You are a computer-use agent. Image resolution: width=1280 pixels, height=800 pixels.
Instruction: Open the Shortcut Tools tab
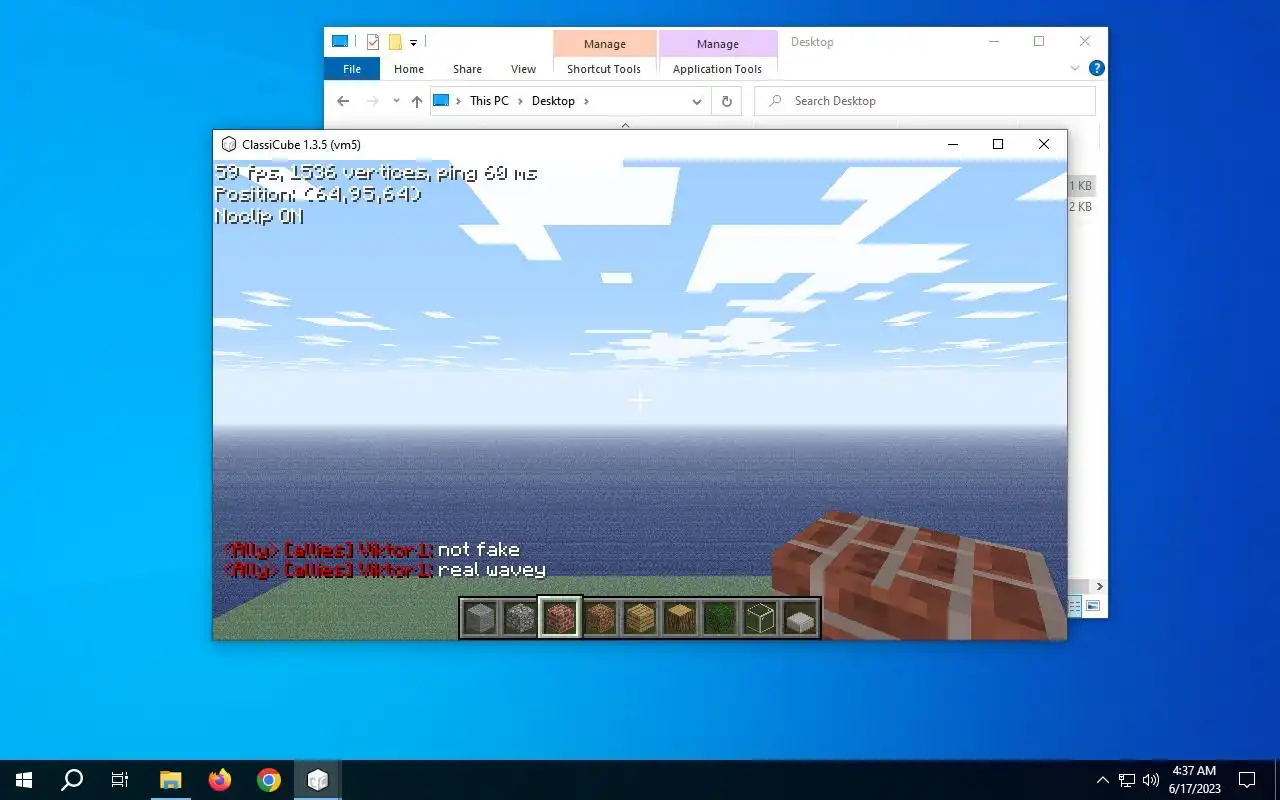click(x=604, y=69)
